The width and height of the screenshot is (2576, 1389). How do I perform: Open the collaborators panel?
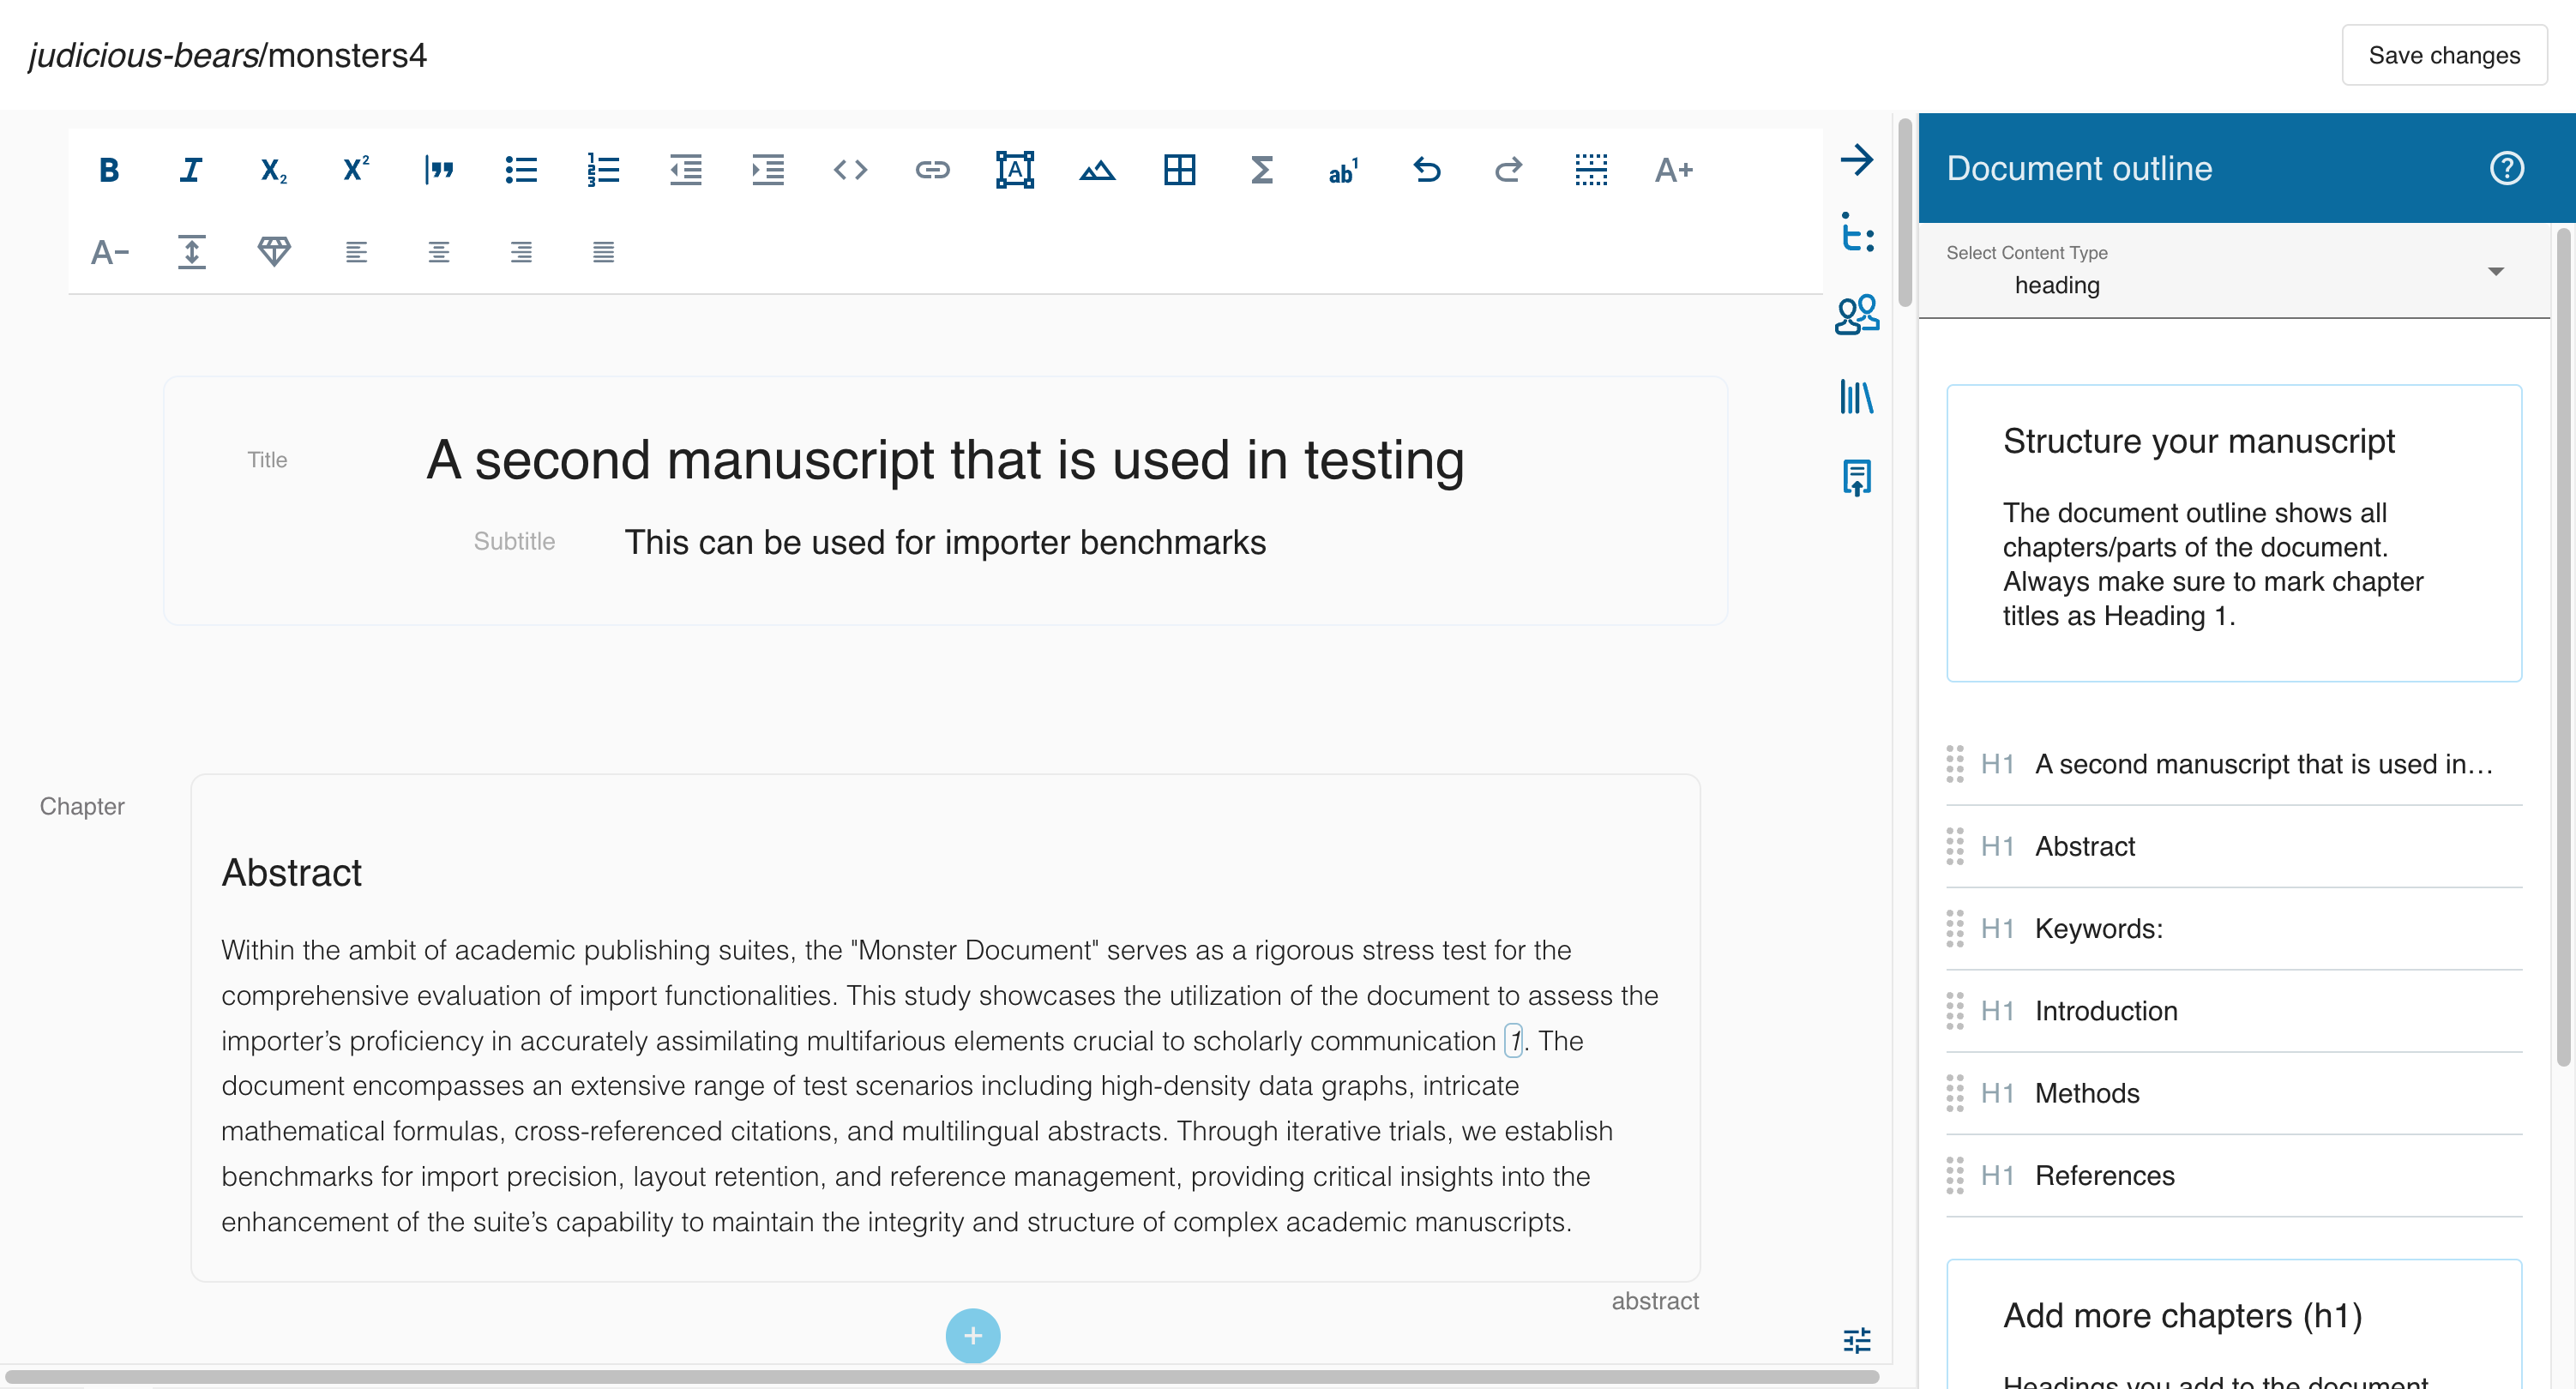point(1858,314)
